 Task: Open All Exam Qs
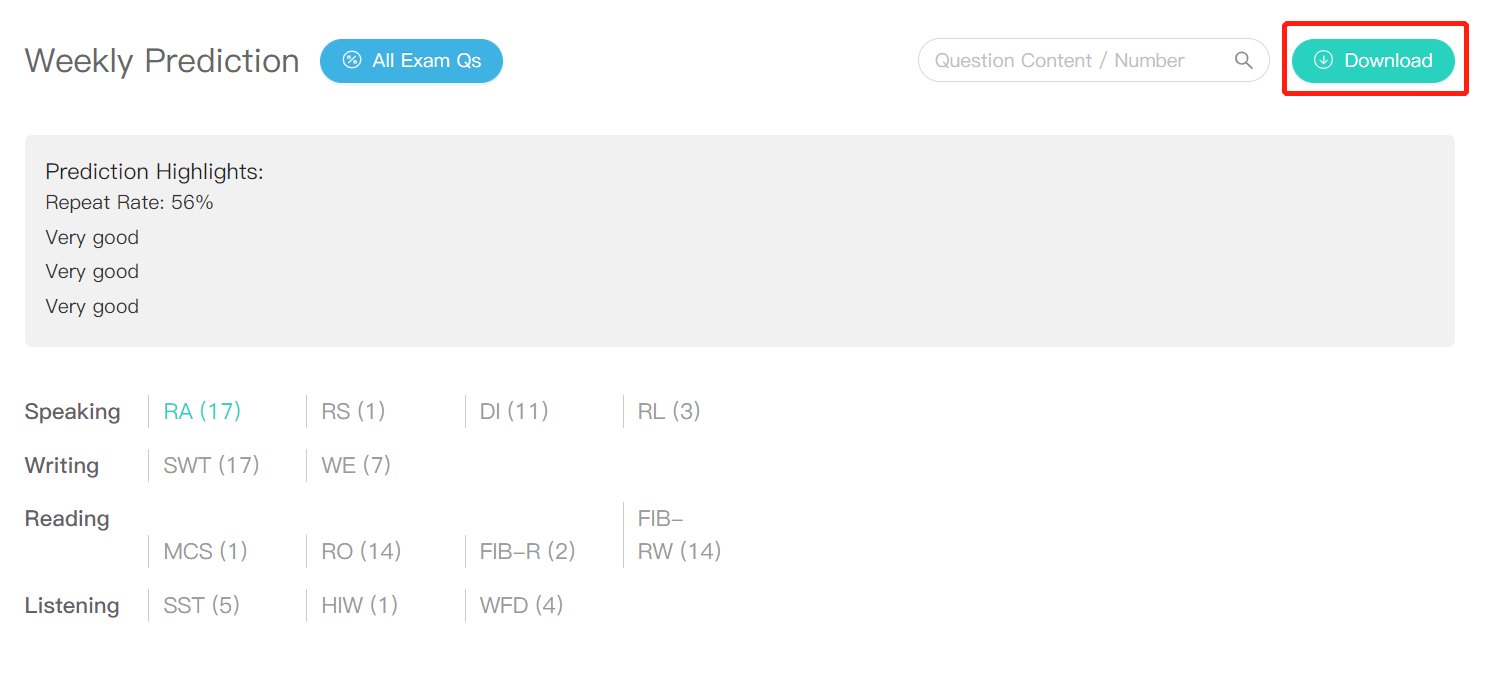tap(411, 61)
